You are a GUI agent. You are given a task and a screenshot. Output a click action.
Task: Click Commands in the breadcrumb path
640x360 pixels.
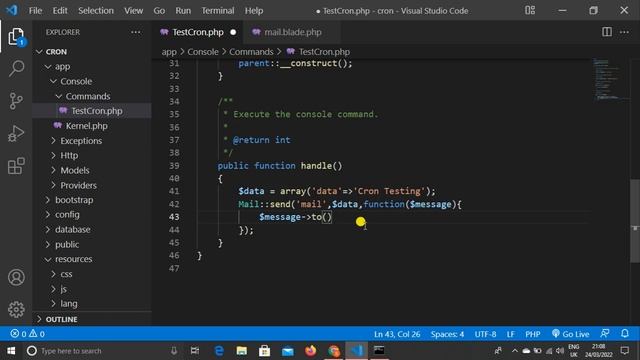pyautogui.click(x=251, y=52)
